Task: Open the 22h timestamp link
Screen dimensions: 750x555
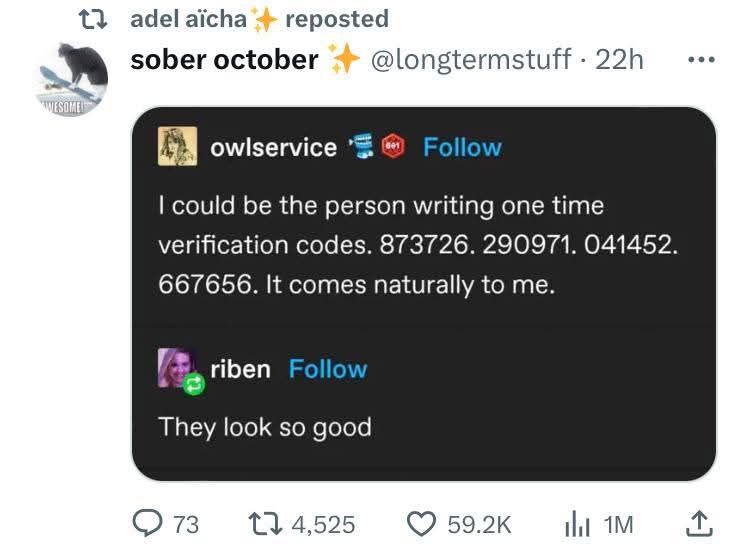Action: [619, 59]
